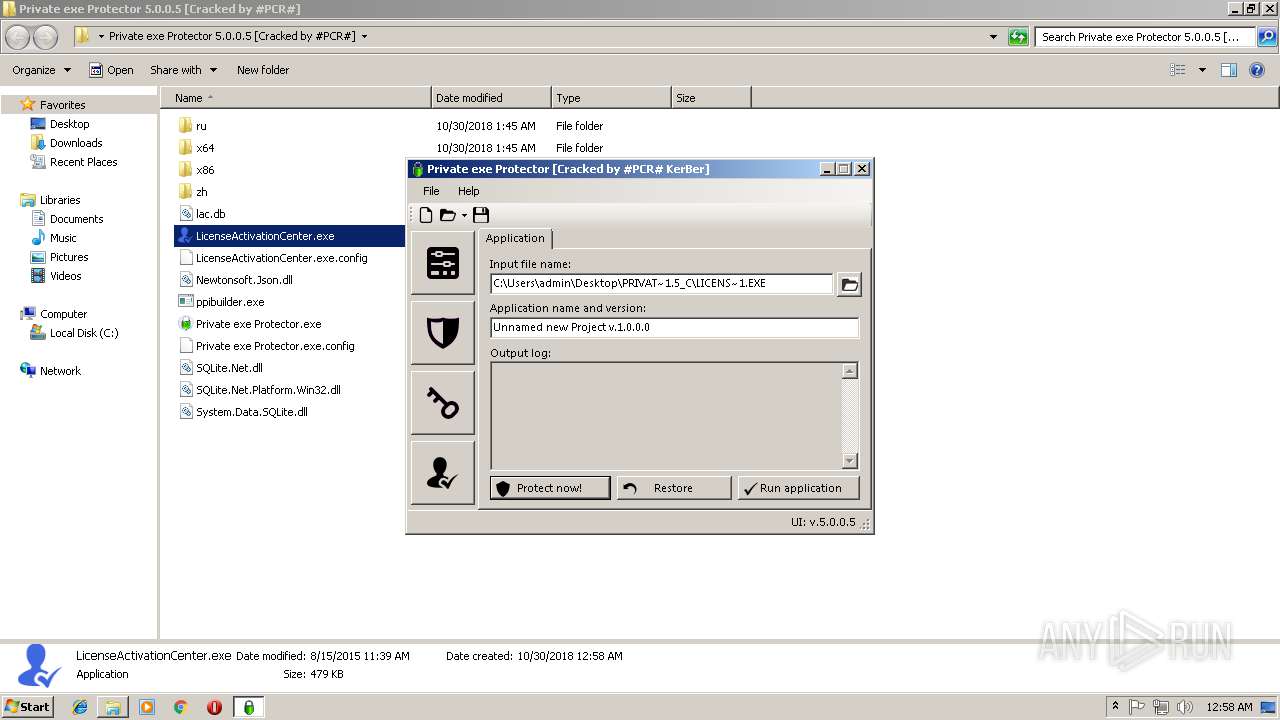Click the Output log scroll down arrow

849,461
